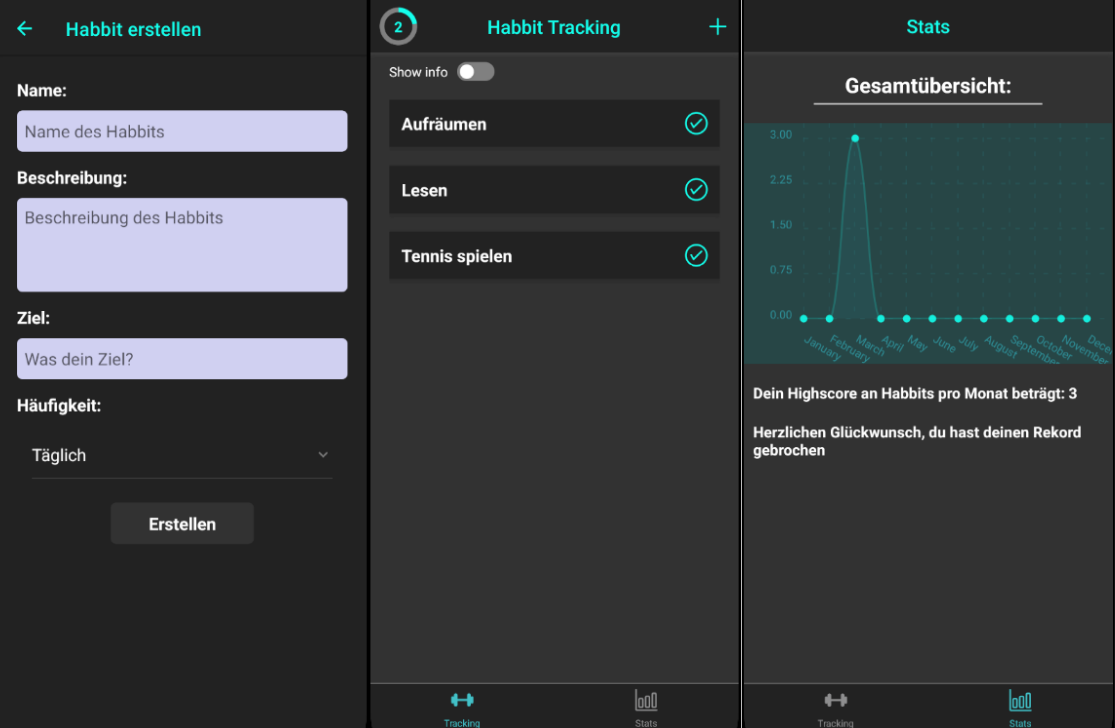The image size is (1115, 728).
Task: Tap the plus icon to add a habit
Action: [717, 27]
